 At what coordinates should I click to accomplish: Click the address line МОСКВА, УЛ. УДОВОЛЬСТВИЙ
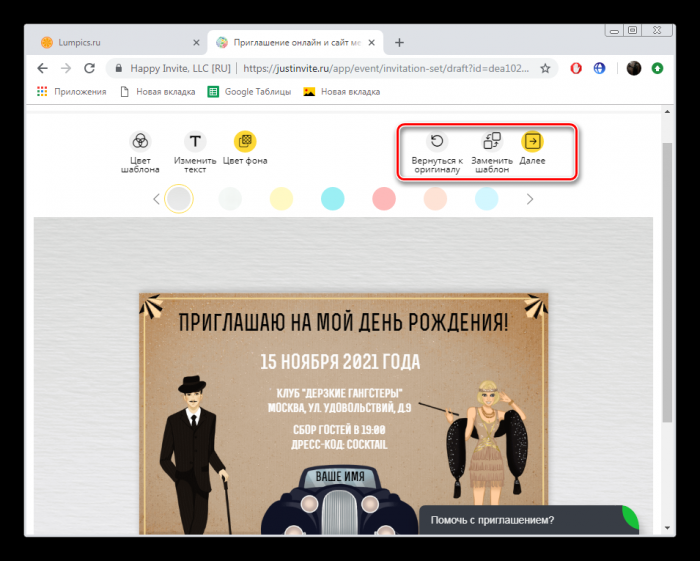340,407
